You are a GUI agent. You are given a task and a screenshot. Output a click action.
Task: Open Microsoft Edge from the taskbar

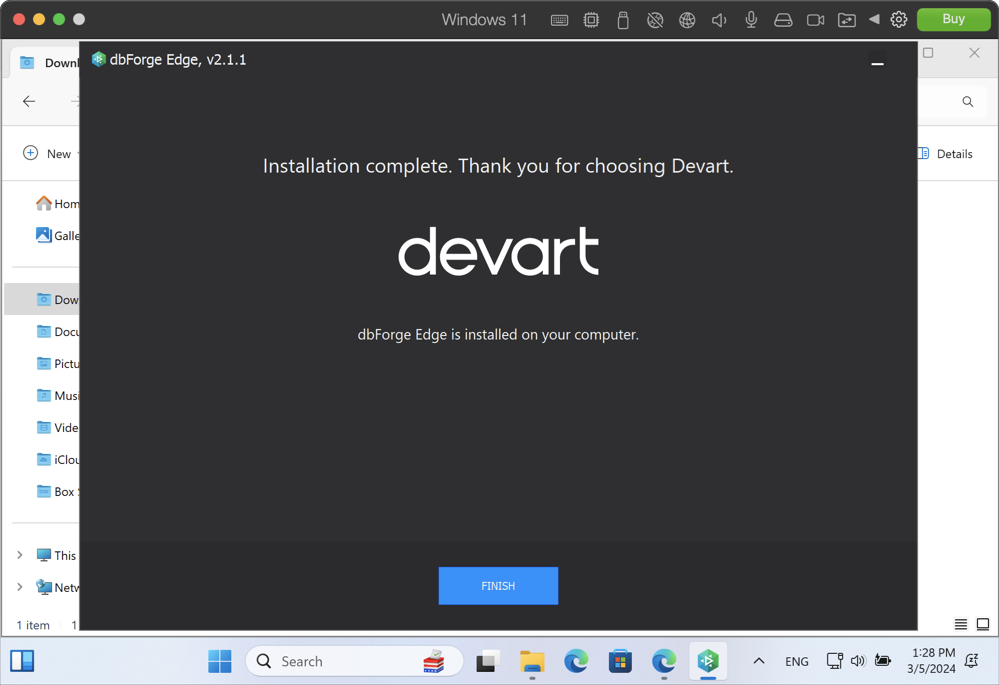tap(577, 661)
